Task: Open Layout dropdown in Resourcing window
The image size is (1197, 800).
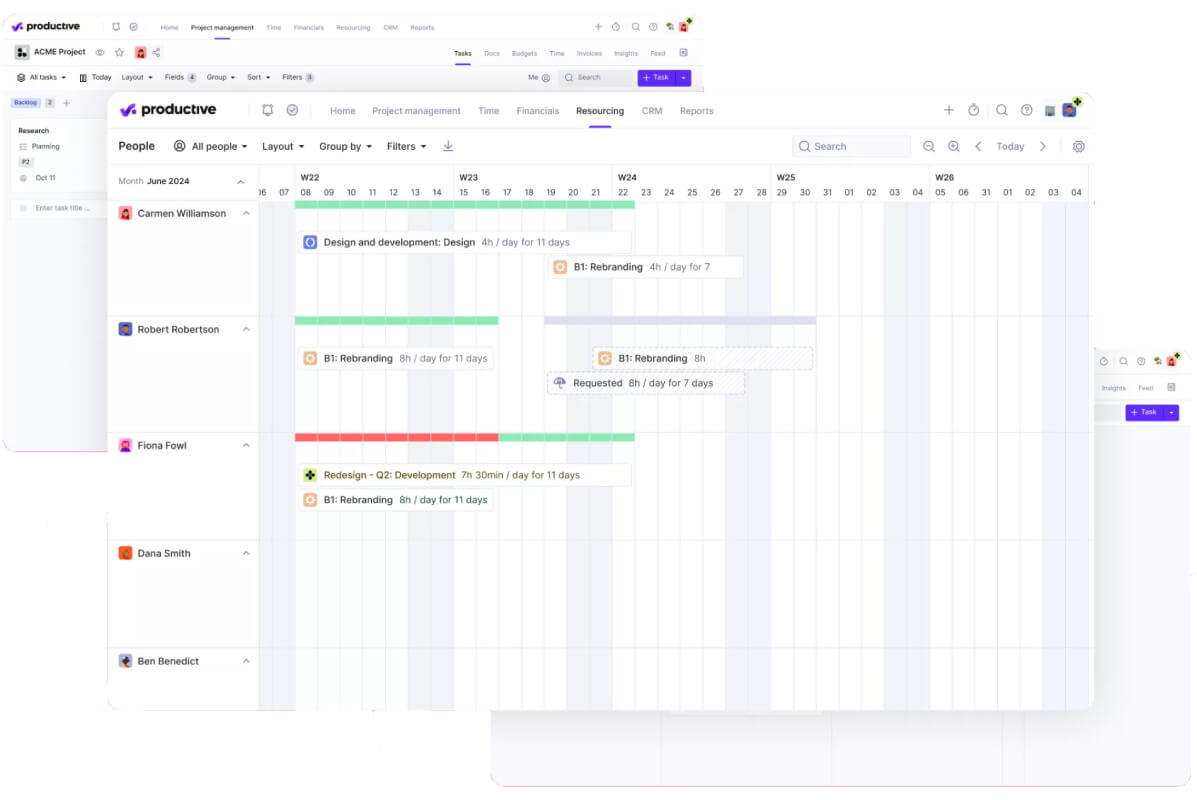Action: pyautogui.click(x=283, y=147)
